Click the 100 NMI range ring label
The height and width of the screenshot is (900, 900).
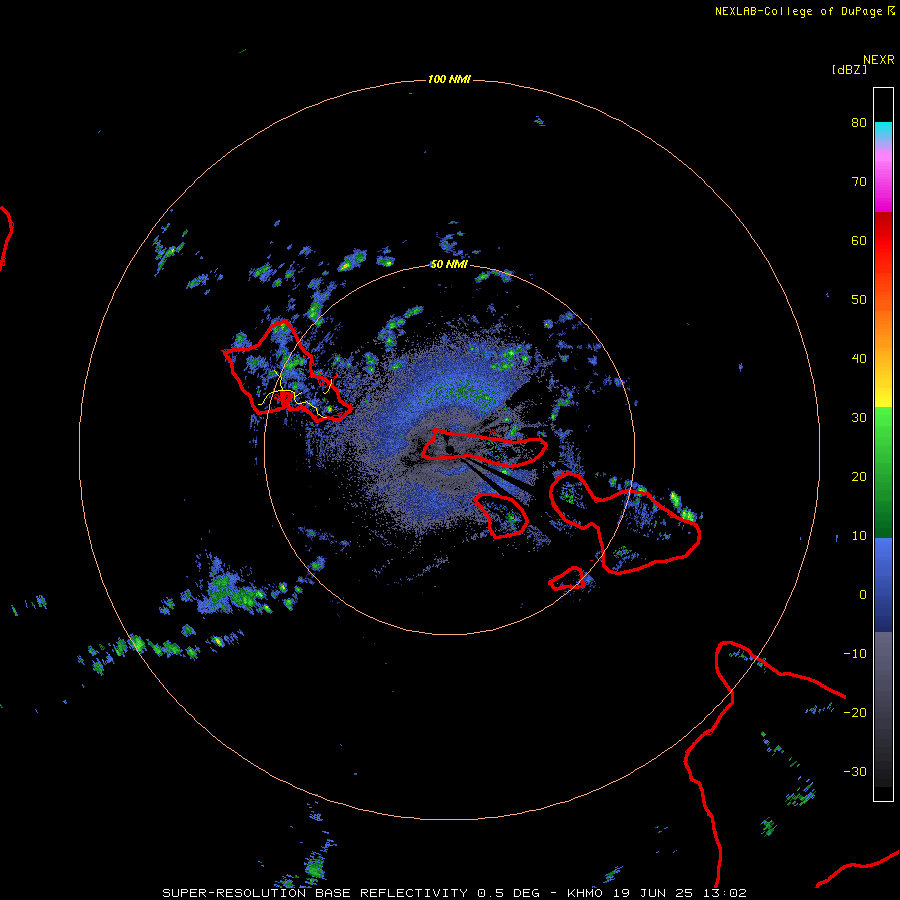tap(449, 79)
